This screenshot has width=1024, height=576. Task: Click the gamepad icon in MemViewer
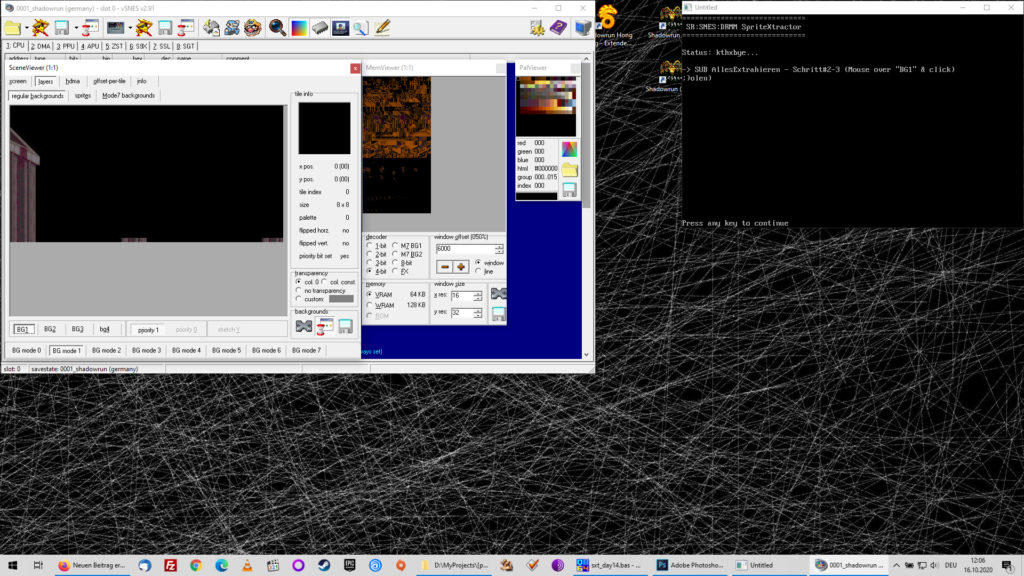coord(498,293)
